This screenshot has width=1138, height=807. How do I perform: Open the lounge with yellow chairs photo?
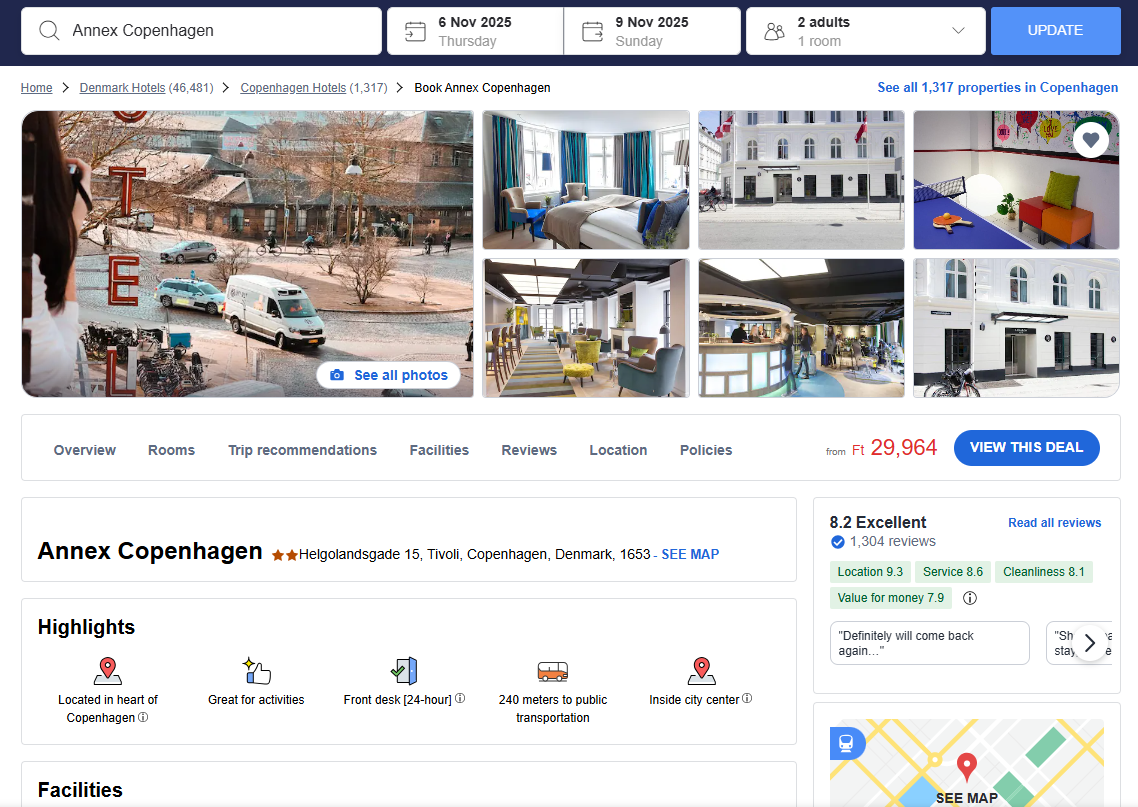pos(586,328)
